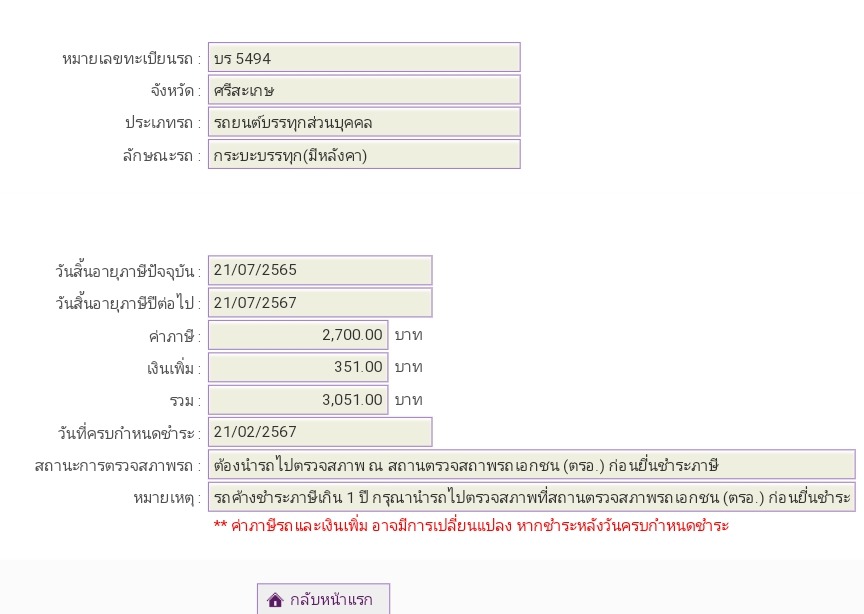The height and width of the screenshot is (614, 864).
Task: Click the หมายเลขทะเบียนรถ label text
Action: point(131,59)
